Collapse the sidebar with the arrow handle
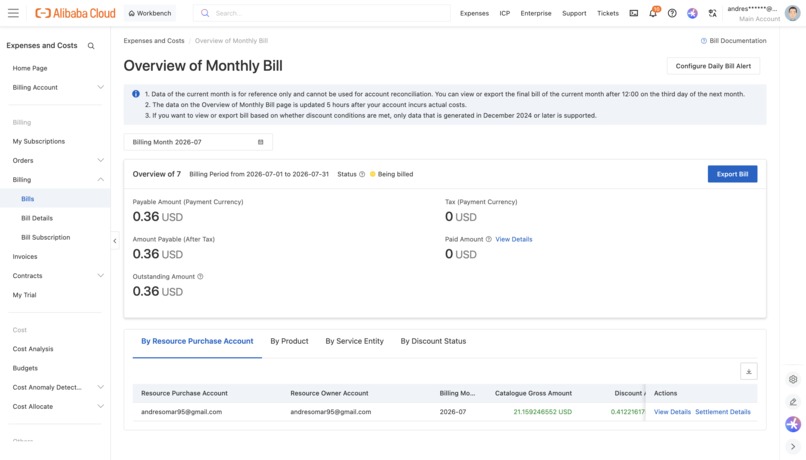Image resolution: width=806 pixels, height=460 pixels. (x=115, y=241)
